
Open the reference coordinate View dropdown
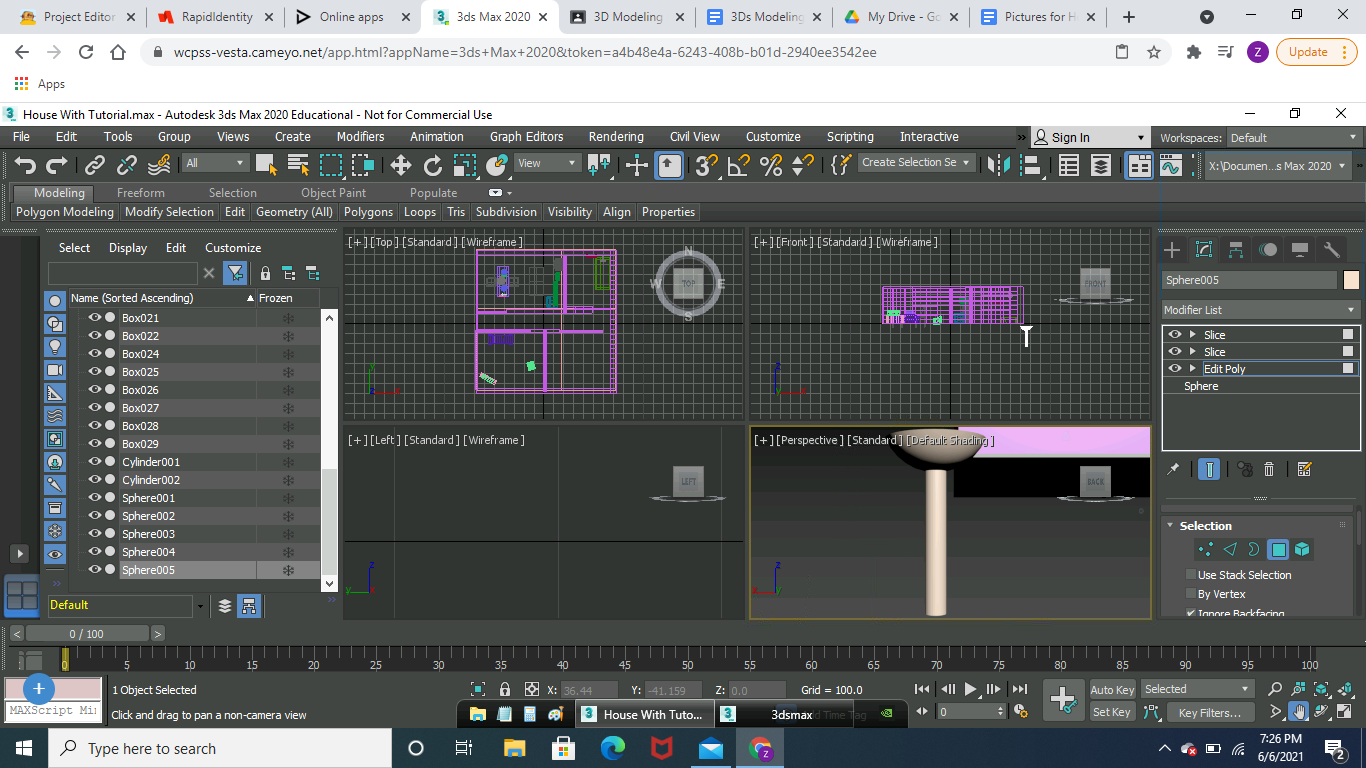point(547,163)
